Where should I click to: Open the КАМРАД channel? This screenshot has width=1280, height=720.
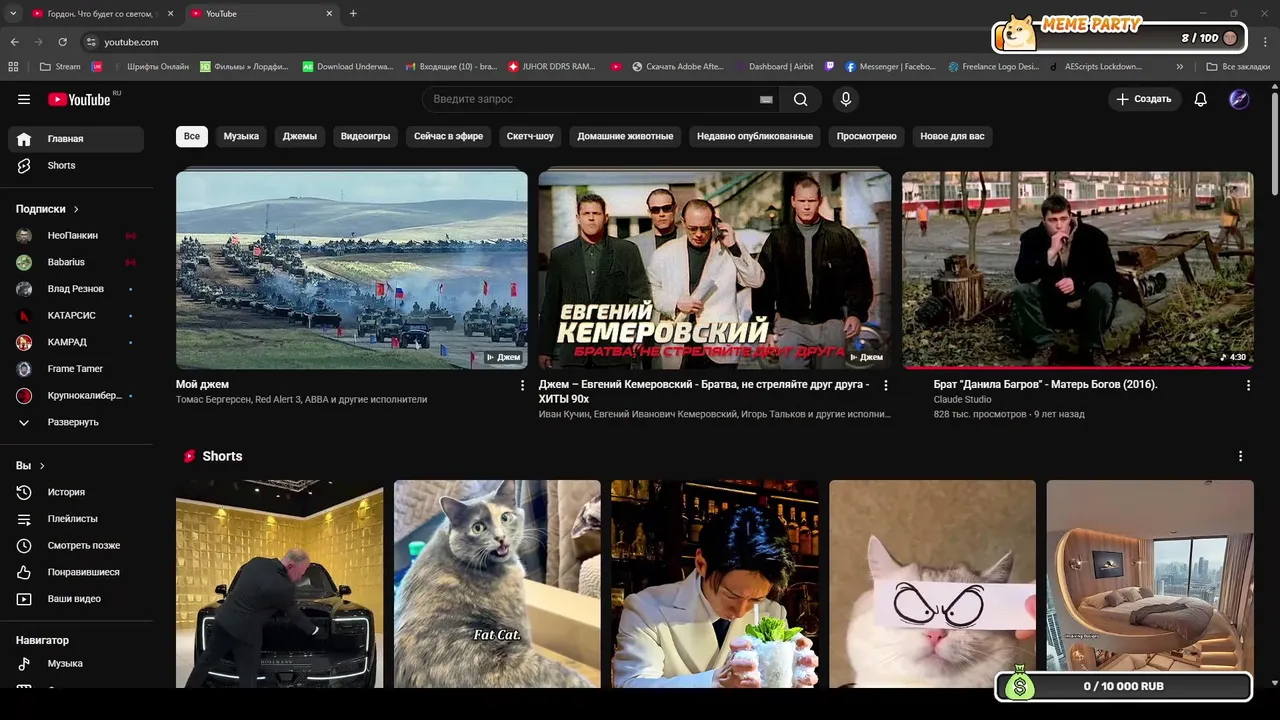tap(76, 342)
